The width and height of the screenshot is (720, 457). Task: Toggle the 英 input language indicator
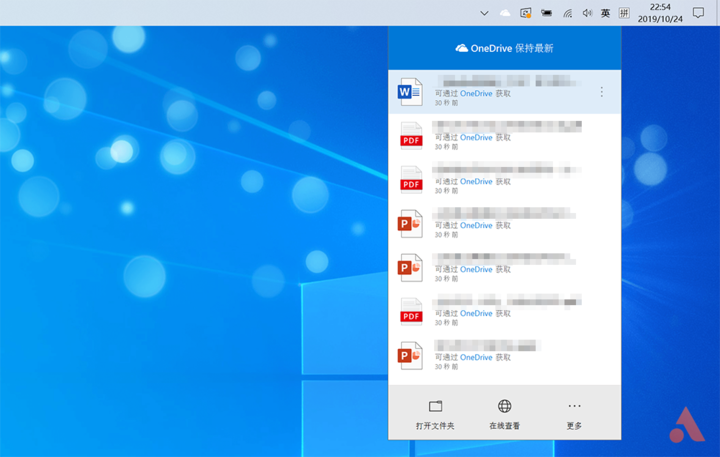605,13
